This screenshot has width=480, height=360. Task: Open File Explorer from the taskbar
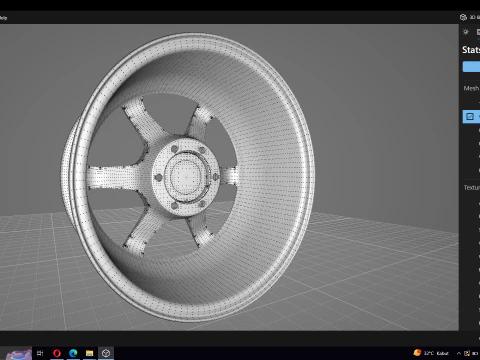[x=89, y=353]
